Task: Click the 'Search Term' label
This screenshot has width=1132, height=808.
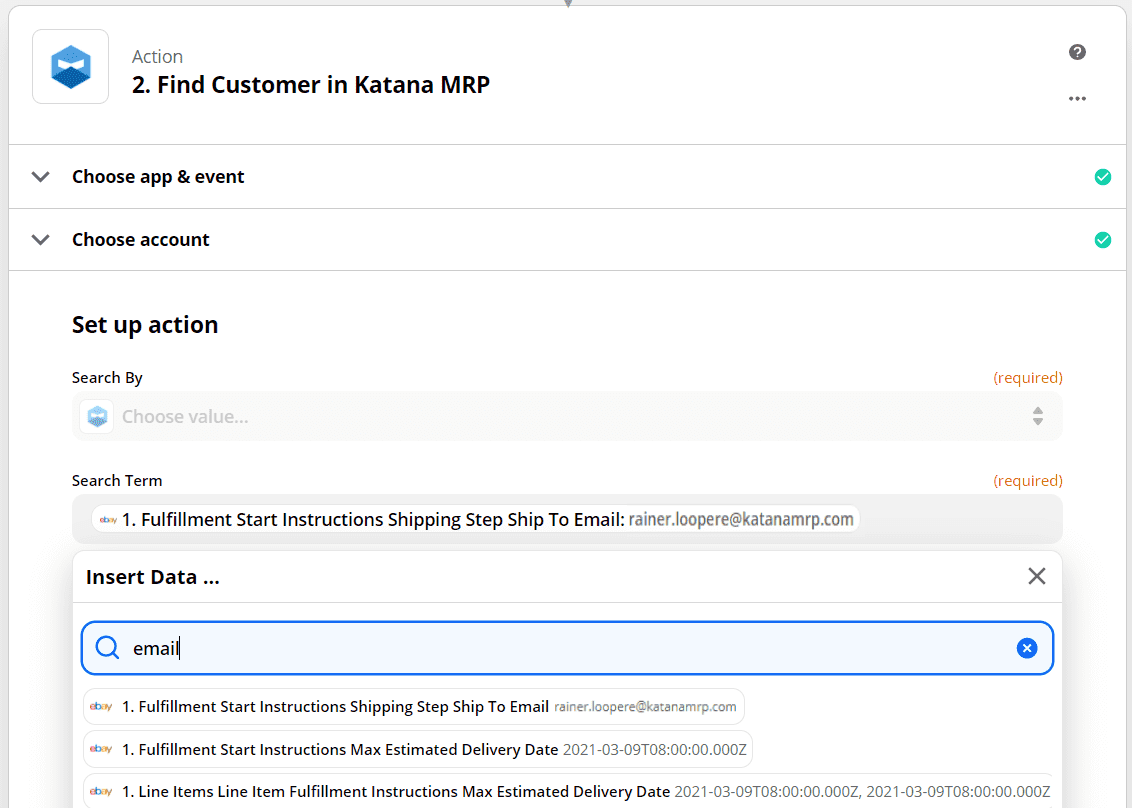Action: [117, 481]
